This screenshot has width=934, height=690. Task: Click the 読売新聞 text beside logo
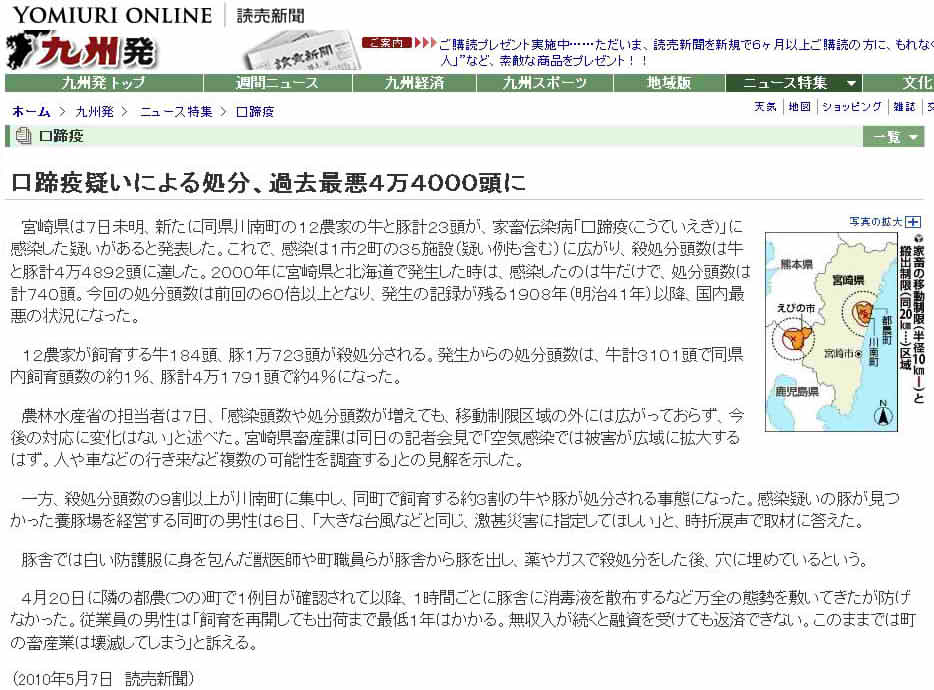click(x=271, y=15)
